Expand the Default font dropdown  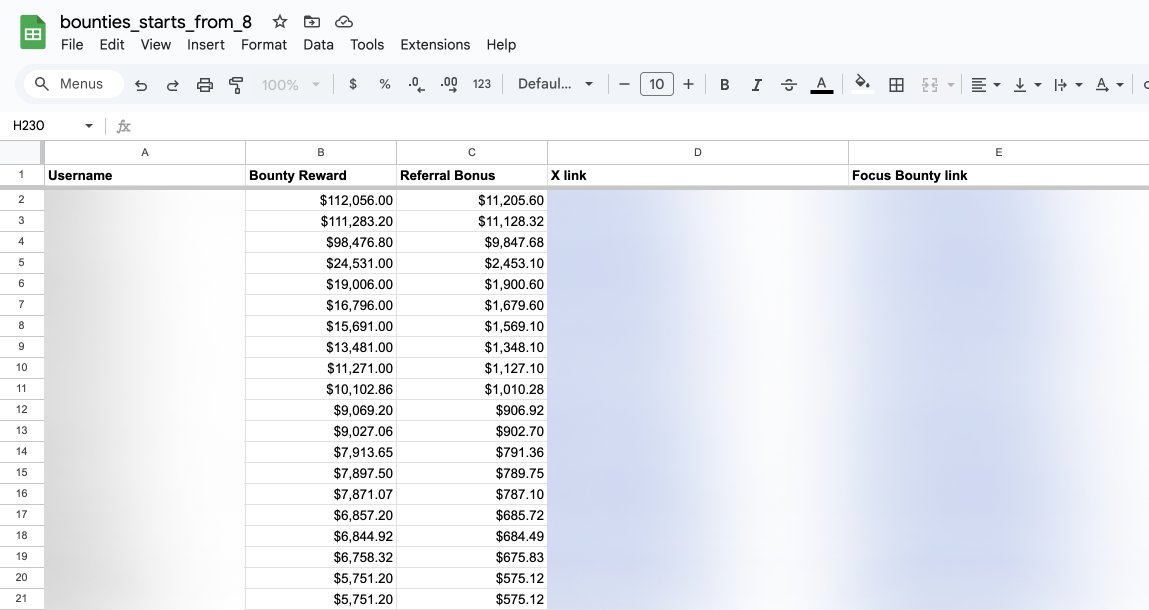[x=555, y=84]
